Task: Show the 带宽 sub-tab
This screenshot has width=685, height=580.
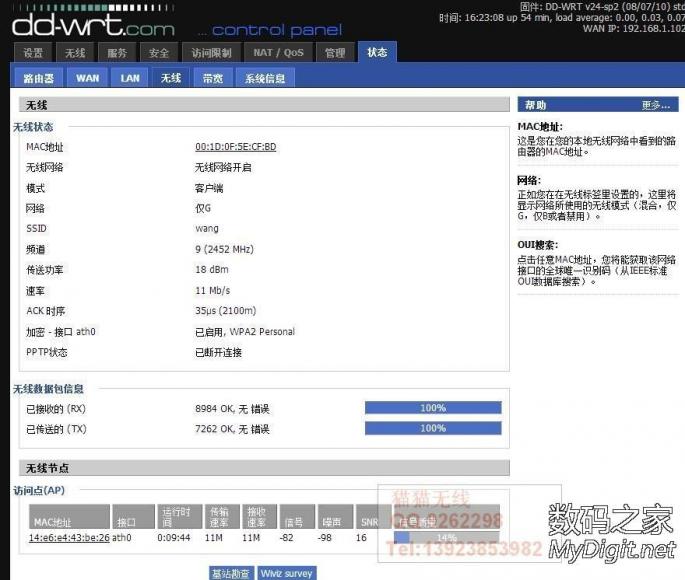Action: pos(213,78)
